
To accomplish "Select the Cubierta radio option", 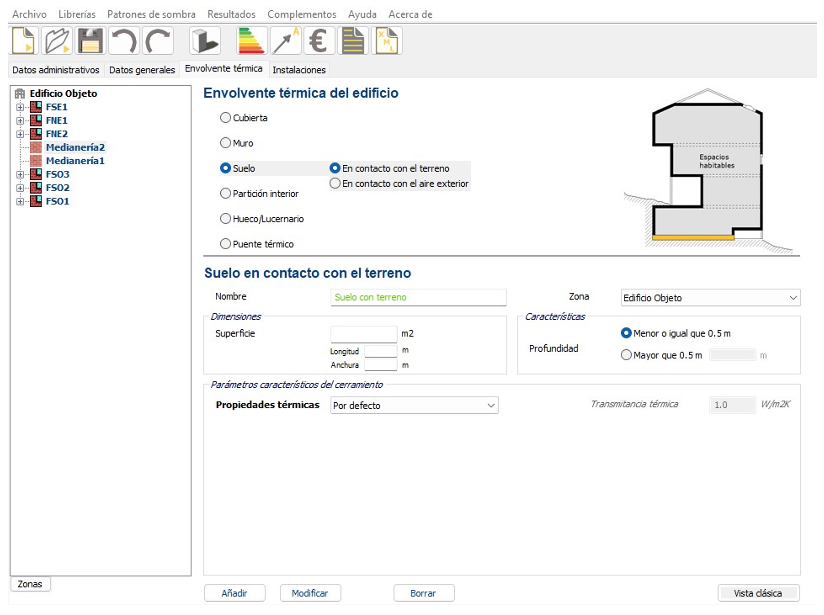I will (x=225, y=118).
